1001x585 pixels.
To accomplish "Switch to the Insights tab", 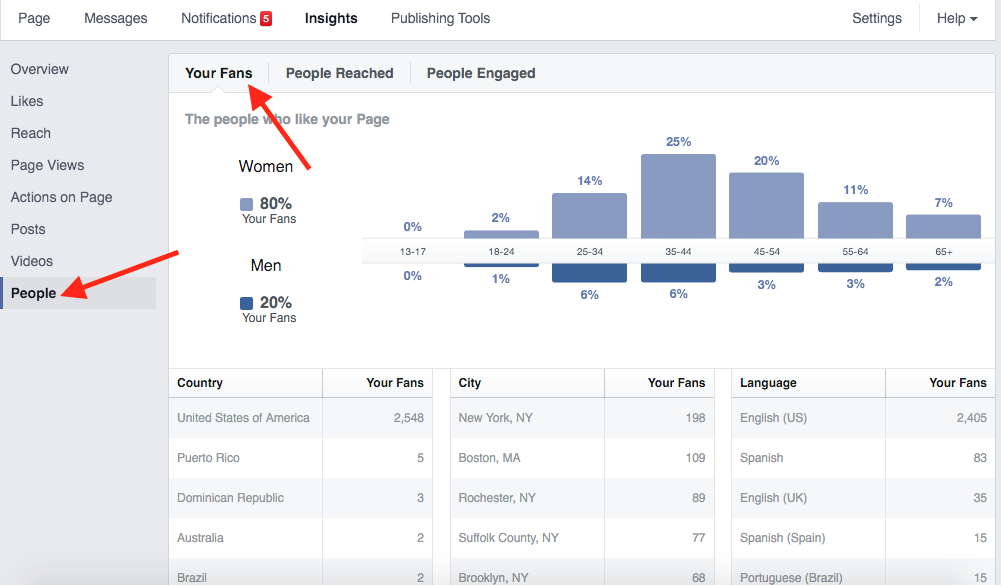I will point(330,18).
